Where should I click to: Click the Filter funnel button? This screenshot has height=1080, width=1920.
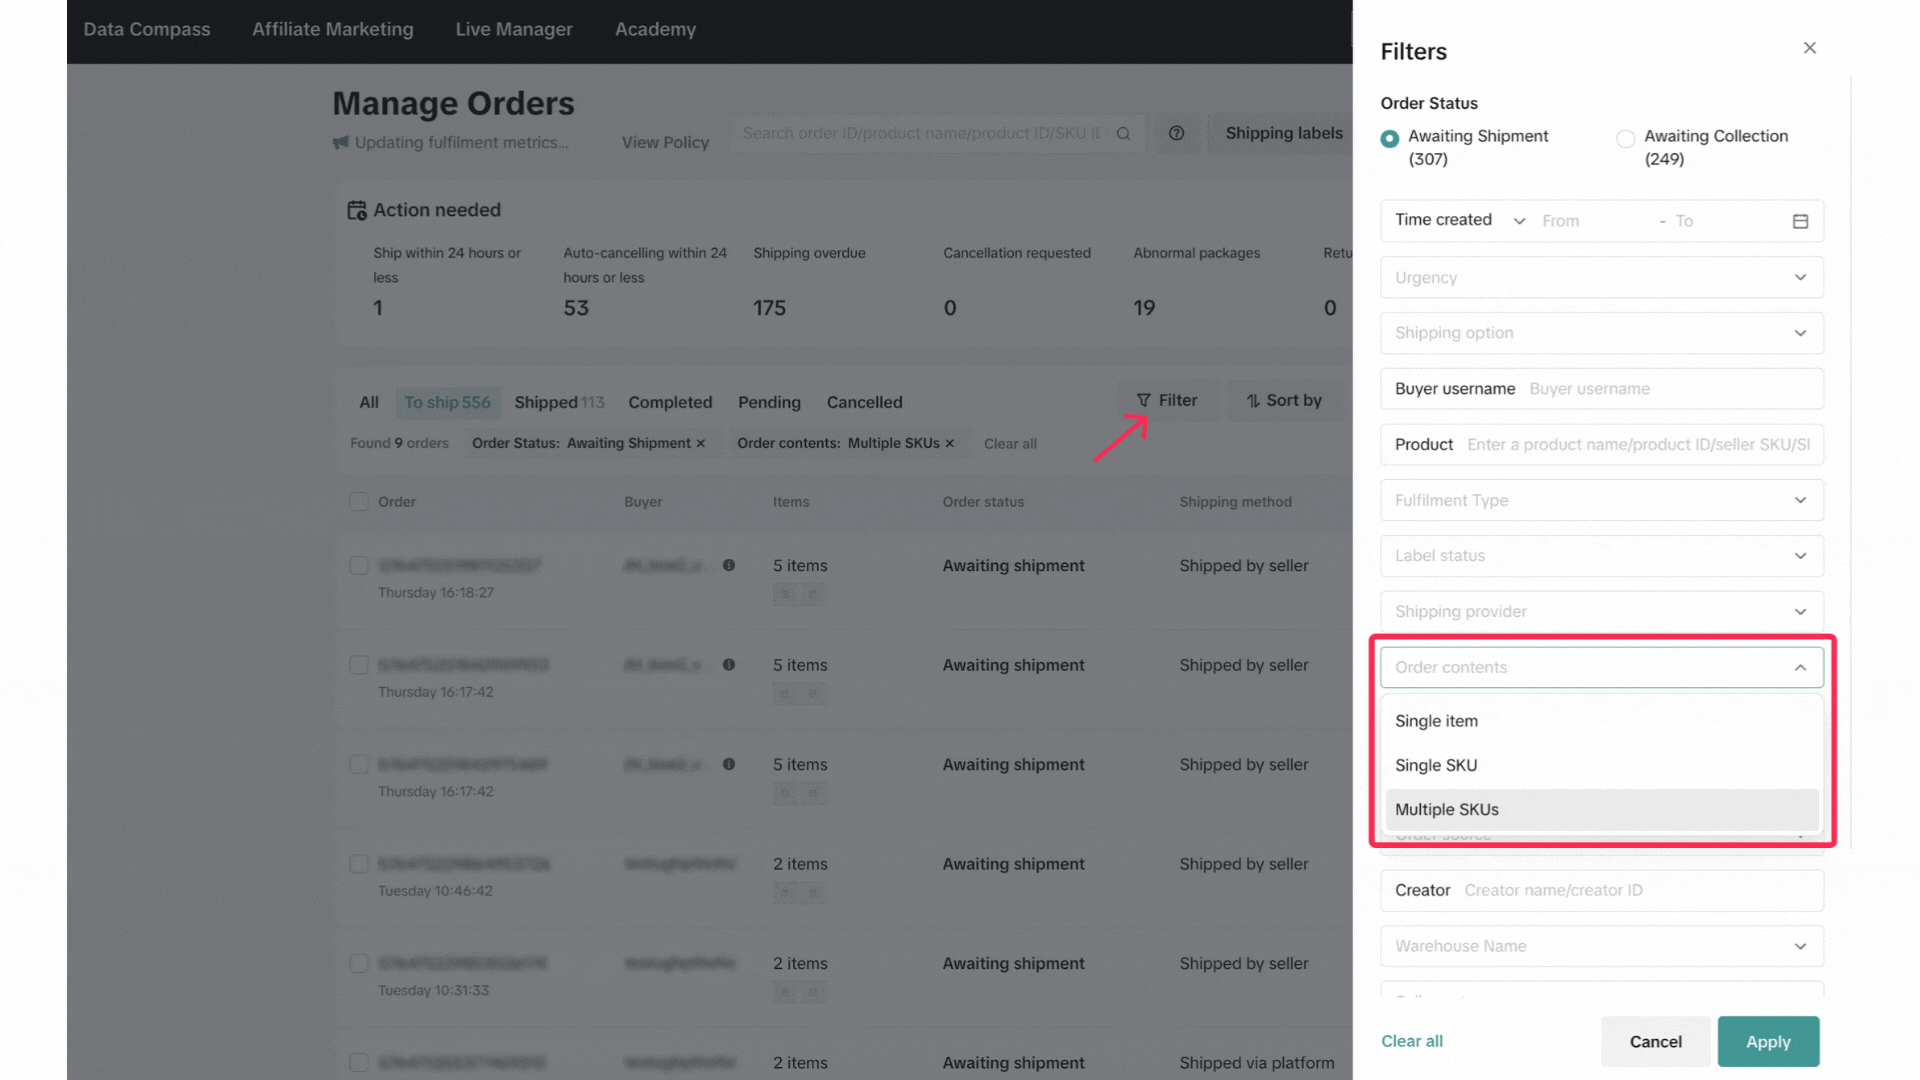[x=1167, y=400]
